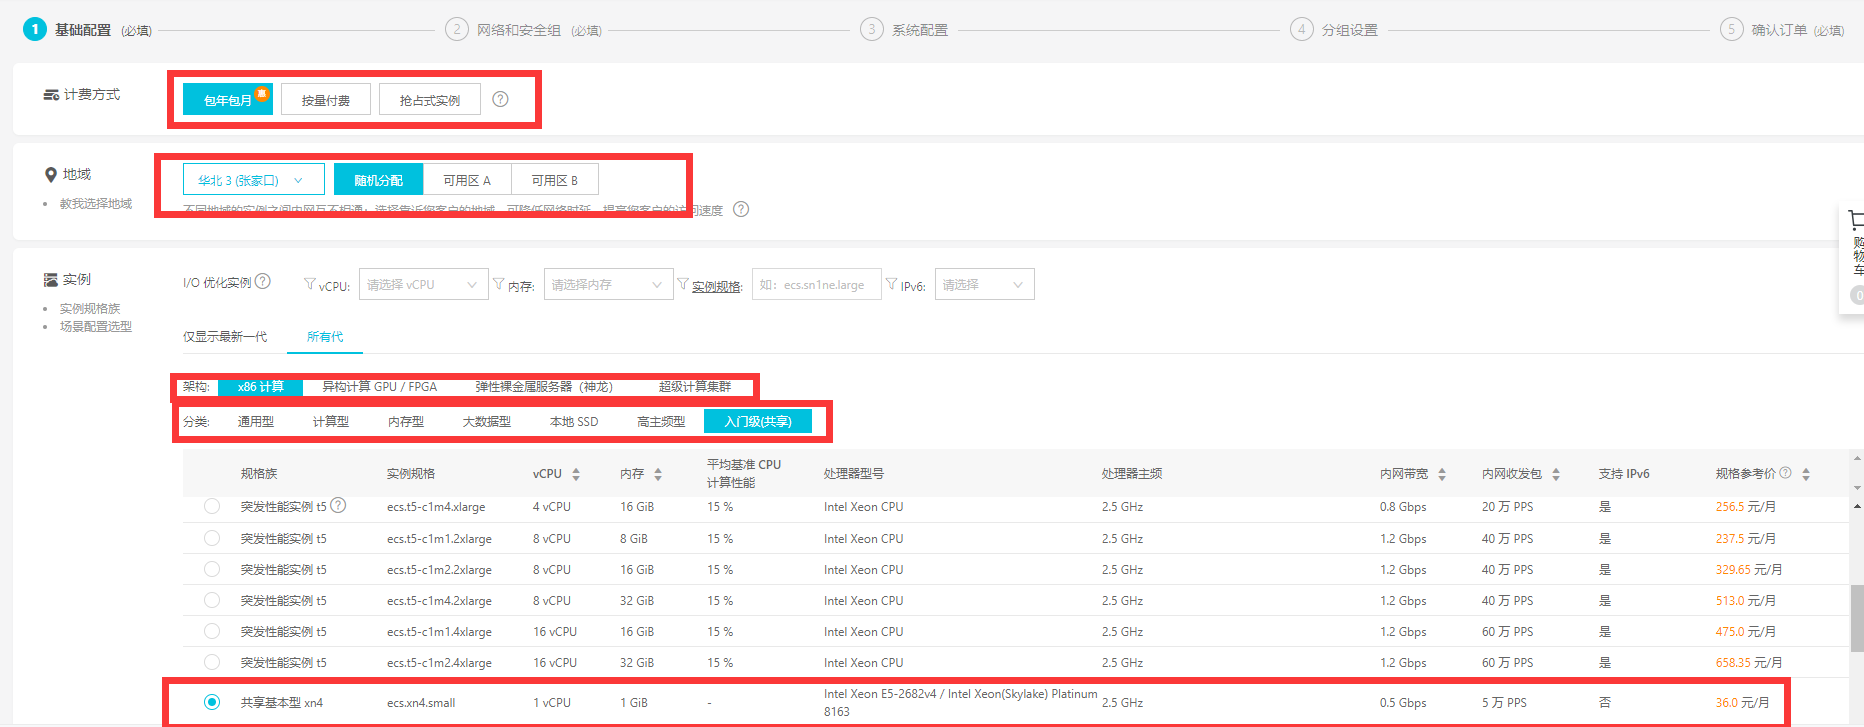The height and width of the screenshot is (727, 1864).
Task: Select radio for ecs.xn4.small row
Action: point(212,702)
